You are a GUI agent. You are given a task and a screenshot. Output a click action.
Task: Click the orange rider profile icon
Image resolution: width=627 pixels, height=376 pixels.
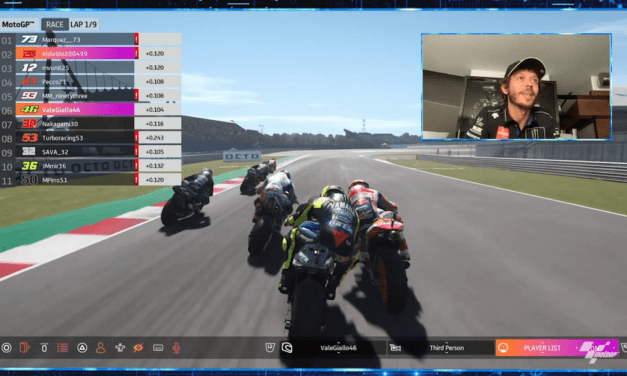point(100,348)
